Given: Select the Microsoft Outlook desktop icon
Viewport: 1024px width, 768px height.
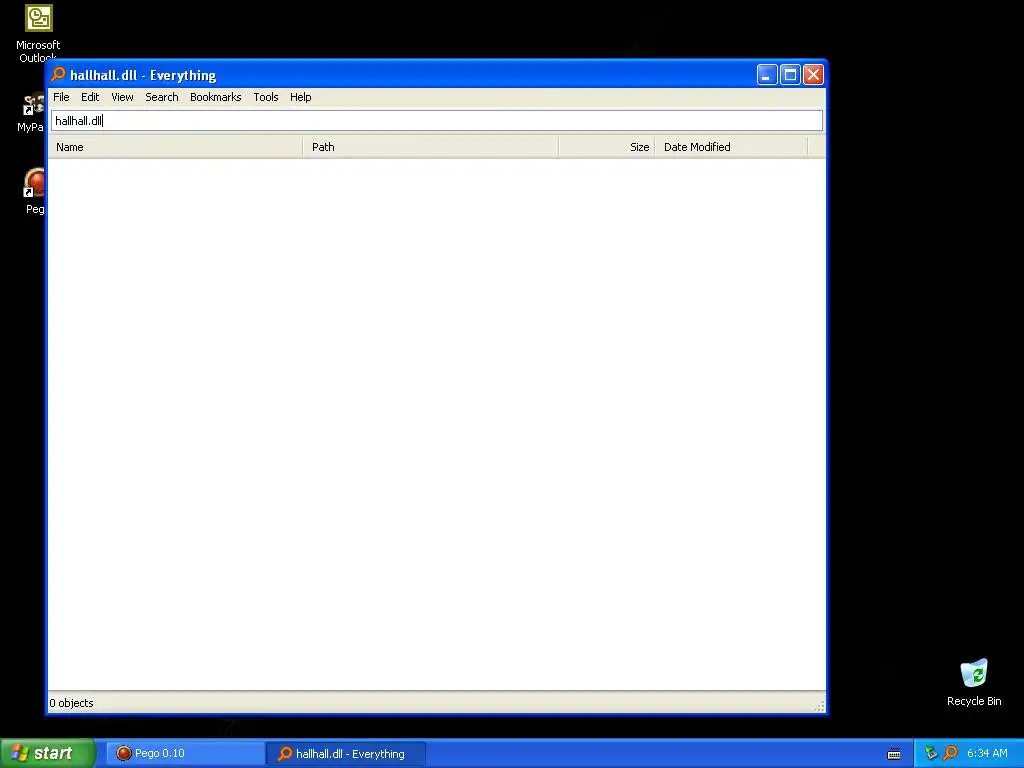Looking at the screenshot, I should 38,33.
